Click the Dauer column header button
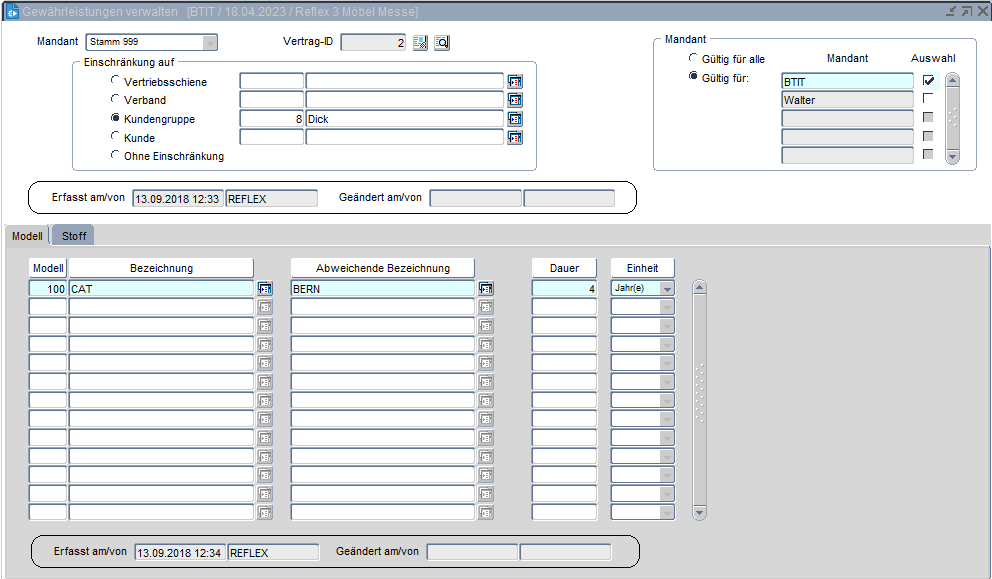 (x=564, y=268)
